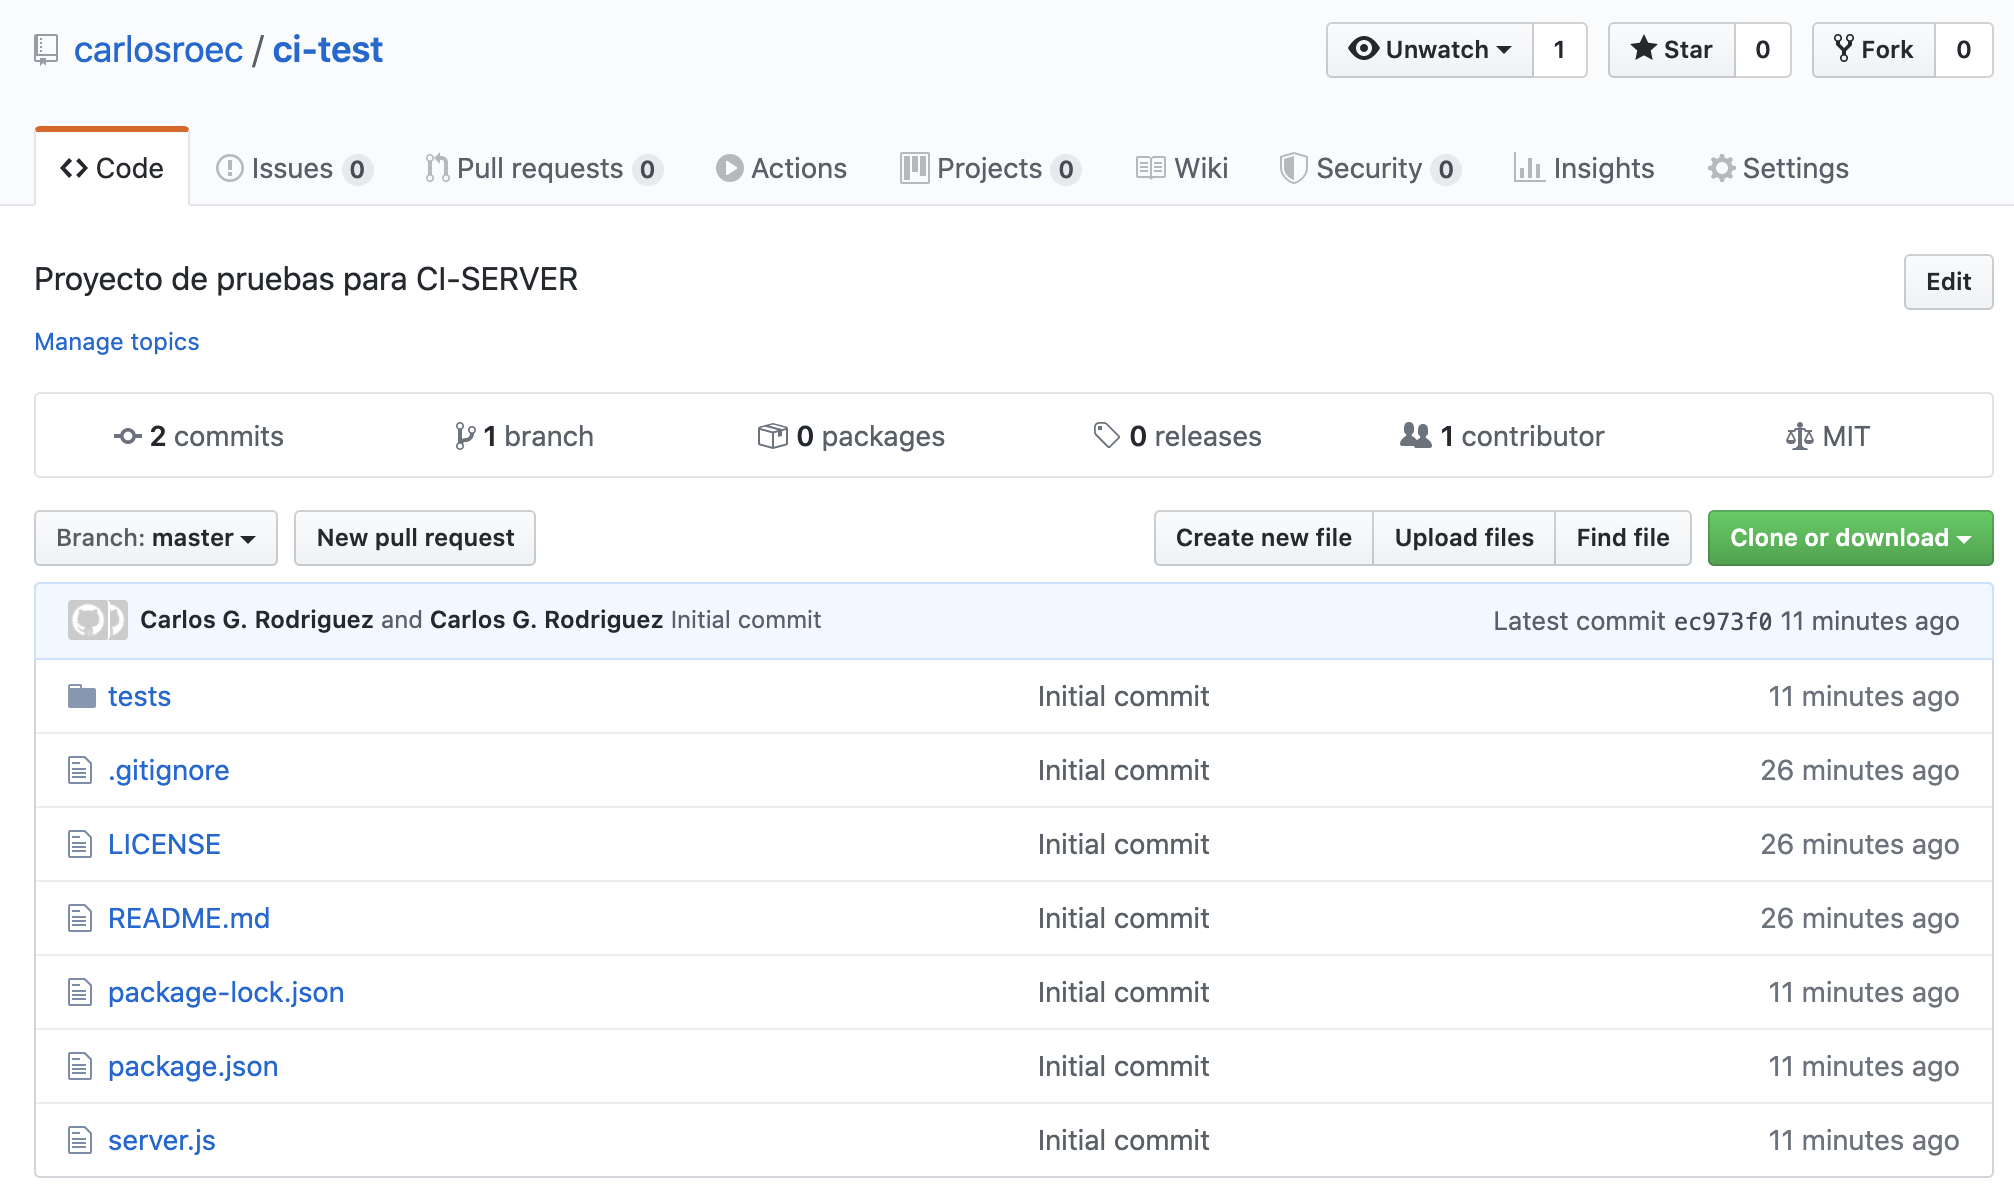
Task: Click the package-lock.json file icon
Action: coord(80,992)
